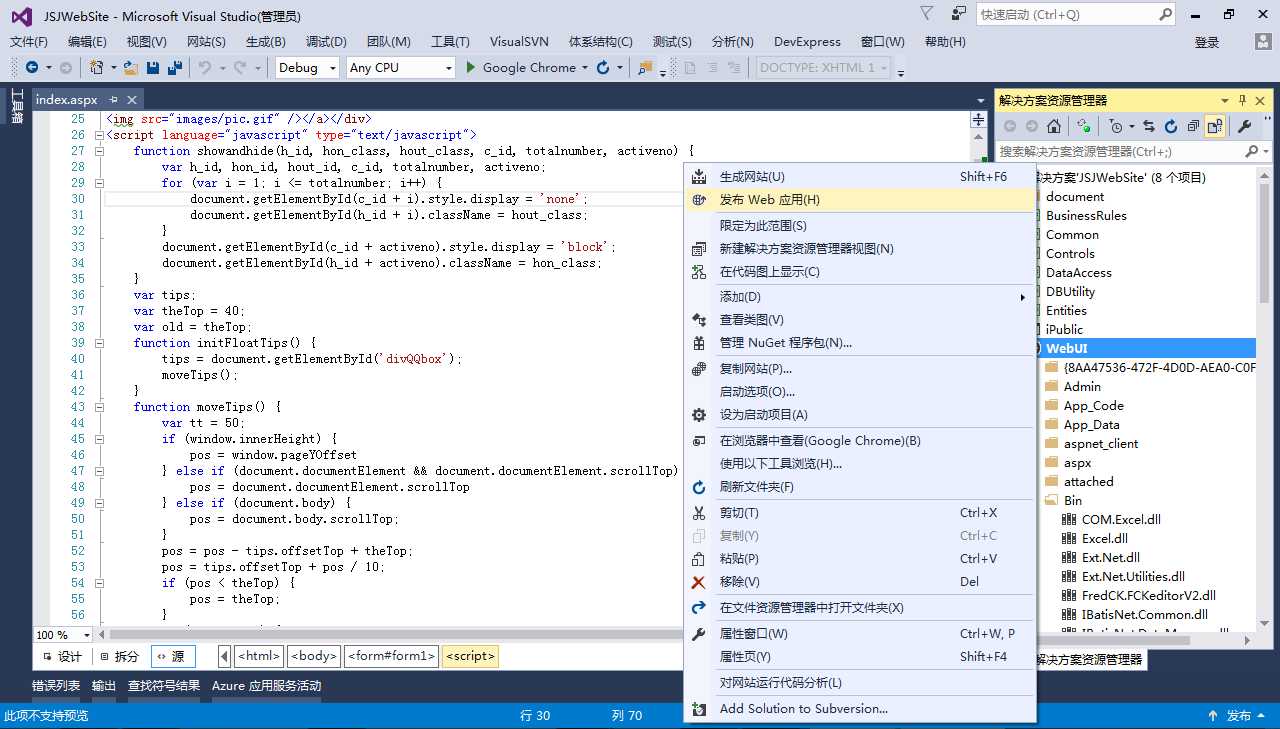Click the Collapse All icon in Solution Explorer
Viewport: 1280px width, 729px height.
click(x=1191, y=126)
